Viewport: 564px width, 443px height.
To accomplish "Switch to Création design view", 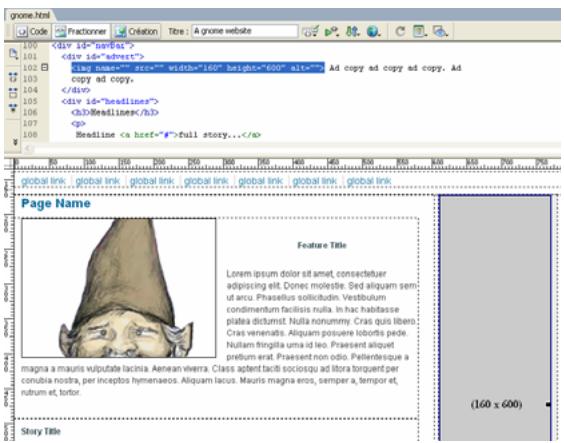I will pos(136,32).
